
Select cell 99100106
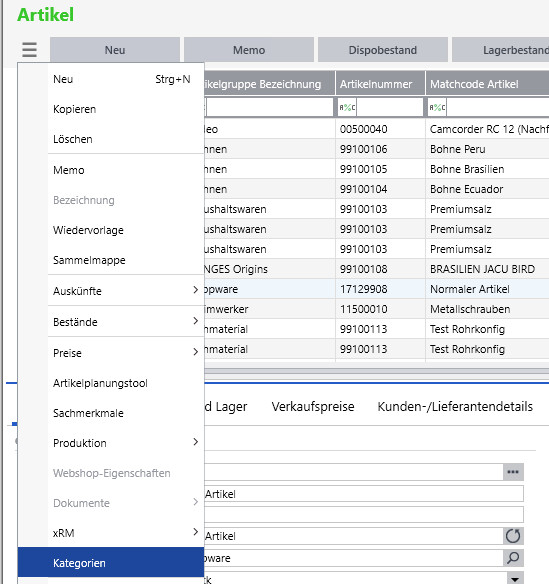tap(380, 149)
